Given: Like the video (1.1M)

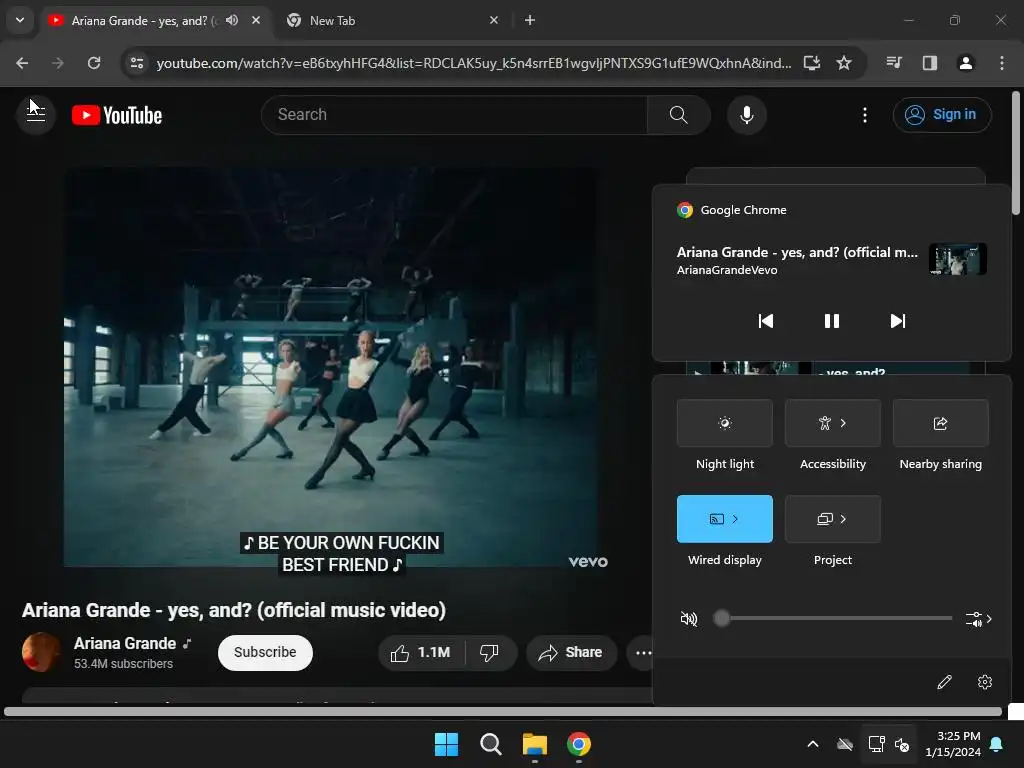Looking at the screenshot, I should click(x=421, y=652).
